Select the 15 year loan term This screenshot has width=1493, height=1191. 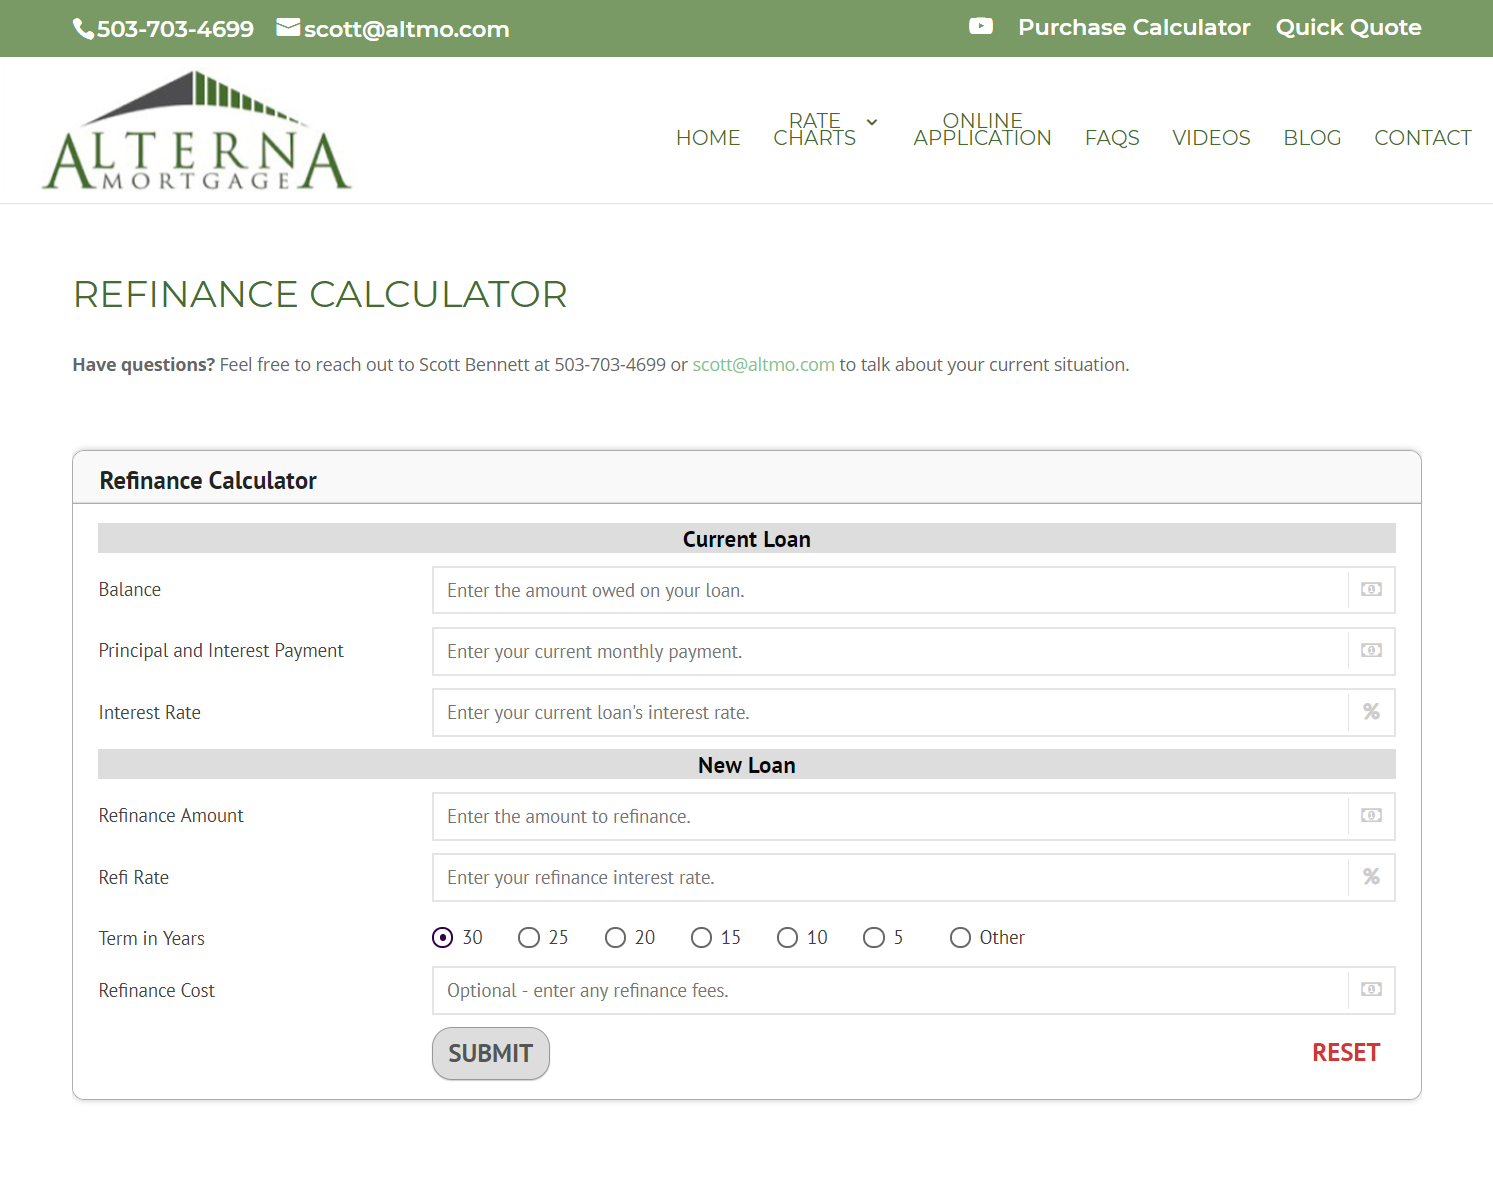tap(701, 937)
